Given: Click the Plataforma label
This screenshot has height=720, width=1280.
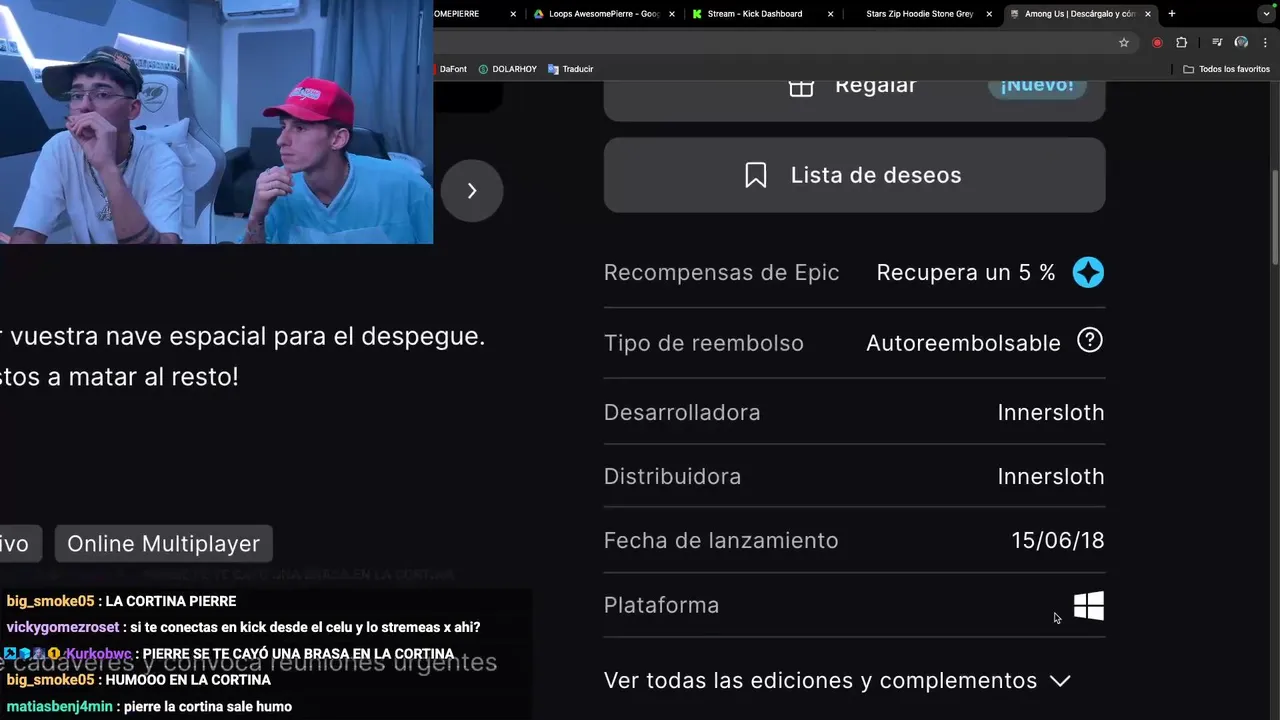Looking at the screenshot, I should pos(661,605).
